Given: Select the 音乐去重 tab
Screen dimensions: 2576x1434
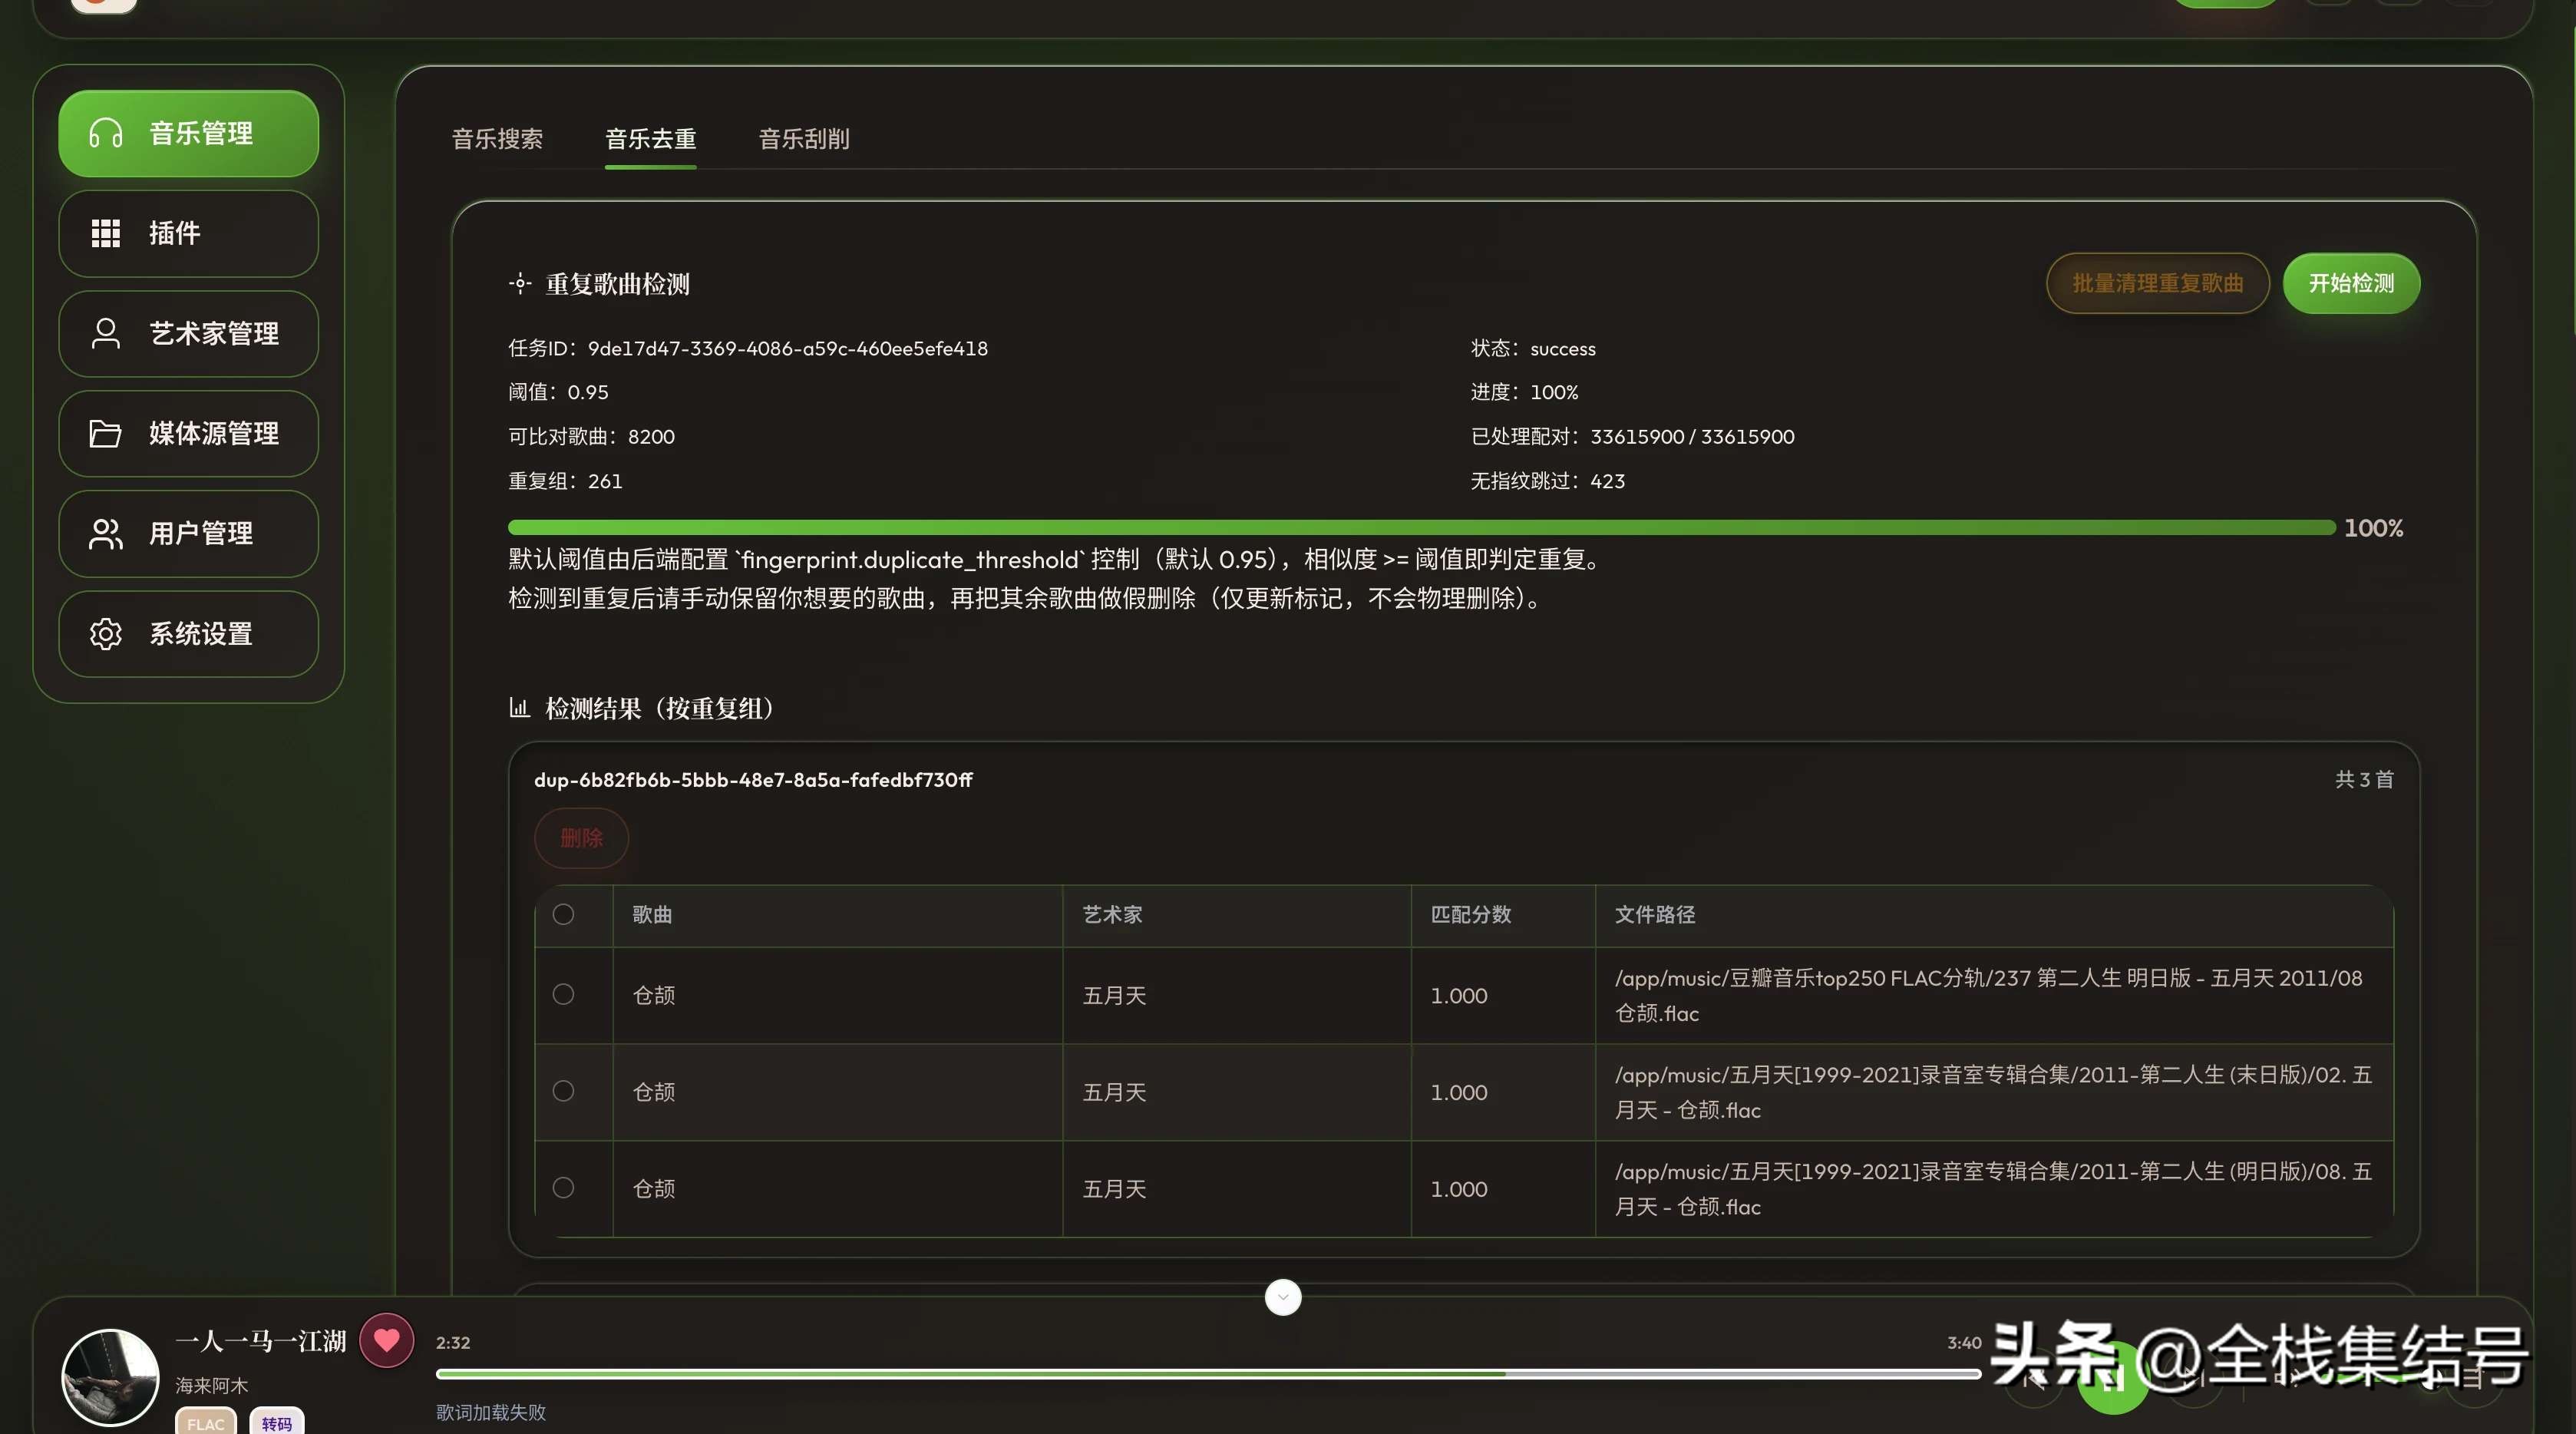Looking at the screenshot, I should pos(650,139).
